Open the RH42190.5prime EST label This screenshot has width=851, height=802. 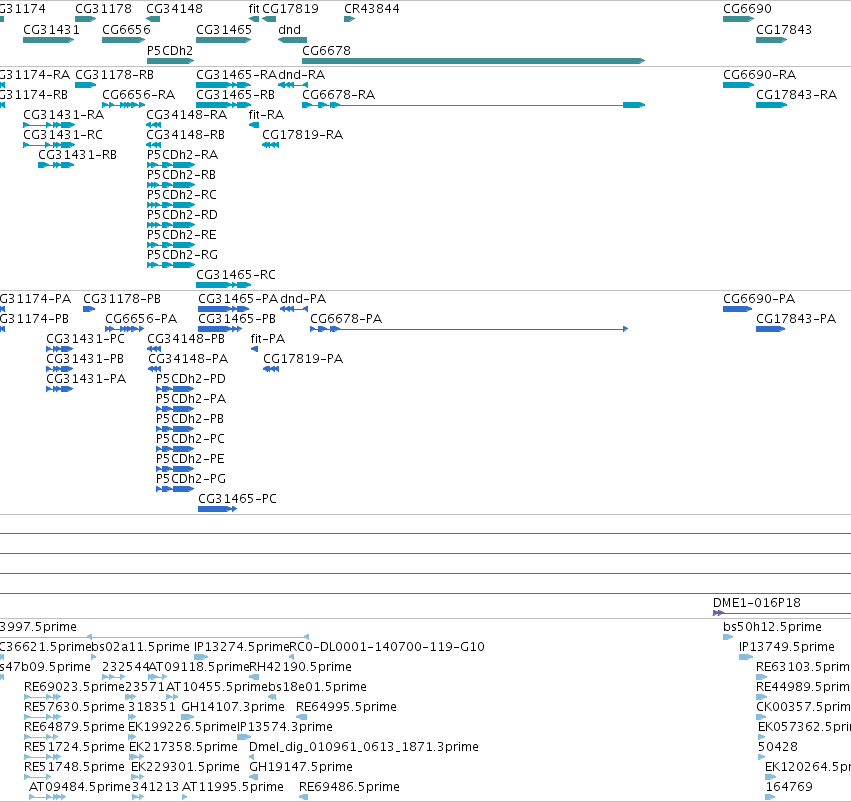(300, 667)
